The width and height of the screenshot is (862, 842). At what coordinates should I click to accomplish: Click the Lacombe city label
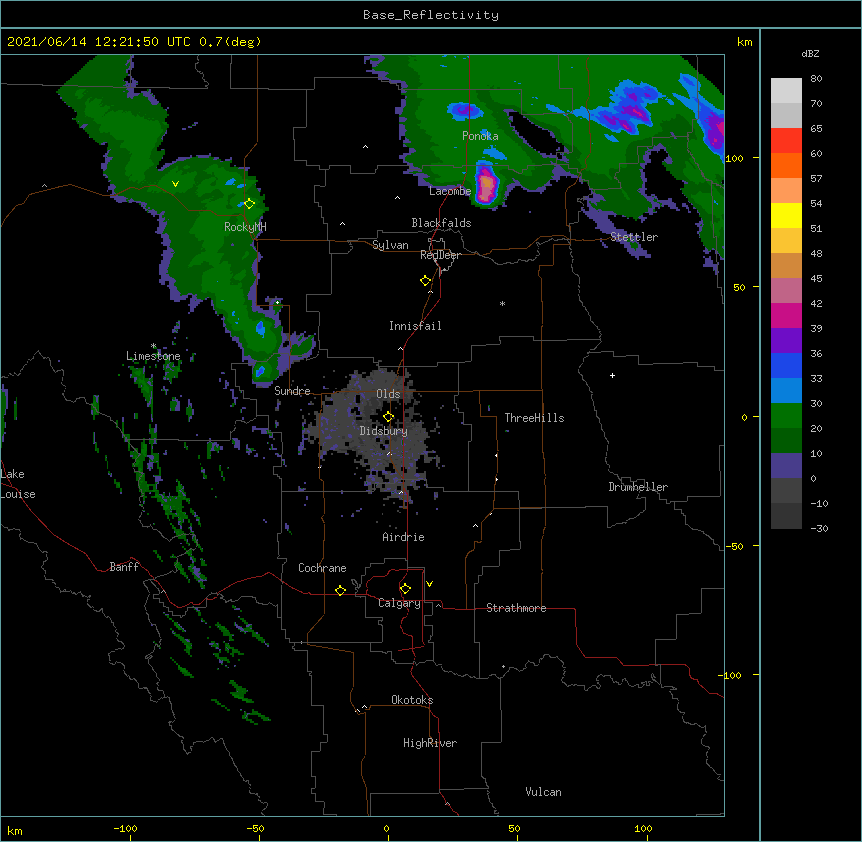pyautogui.click(x=450, y=191)
